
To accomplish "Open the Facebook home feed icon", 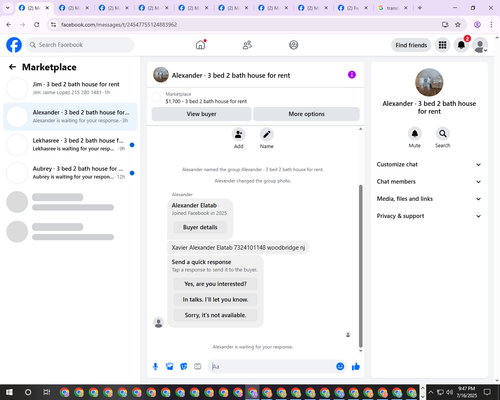I will pos(200,45).
